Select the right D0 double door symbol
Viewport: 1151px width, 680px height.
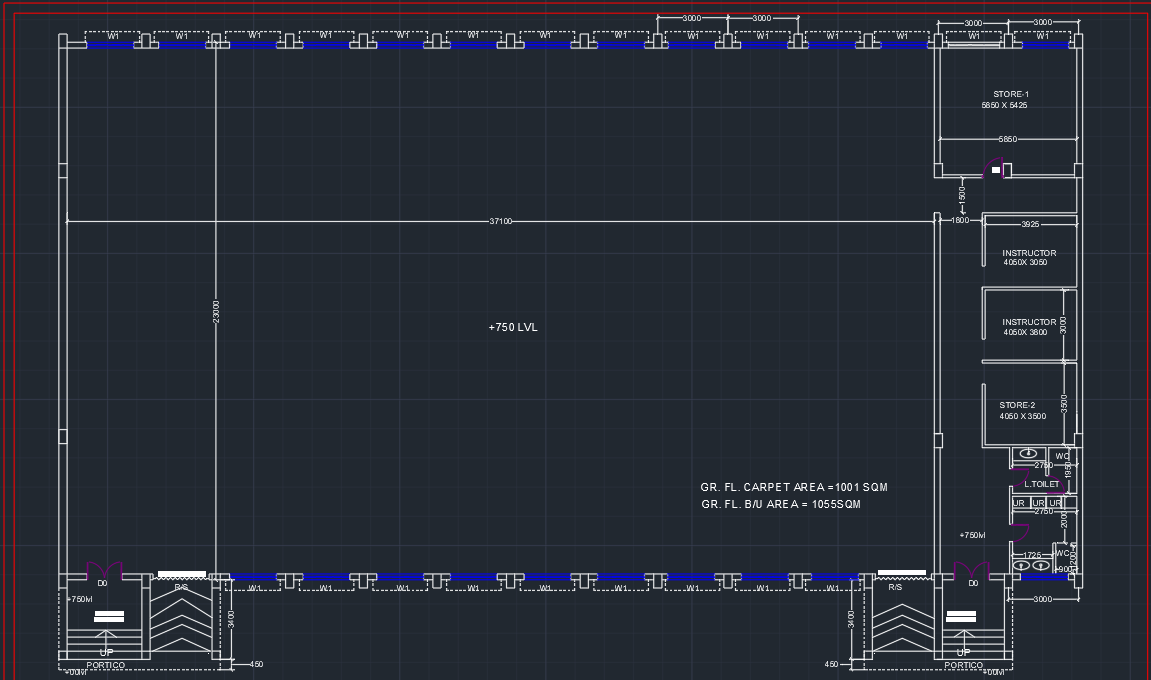point(971,571)
